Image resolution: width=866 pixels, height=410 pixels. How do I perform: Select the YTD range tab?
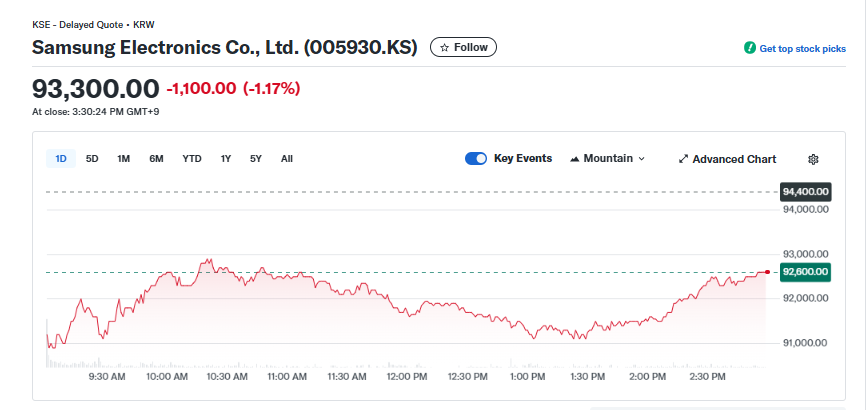point(192,159)
